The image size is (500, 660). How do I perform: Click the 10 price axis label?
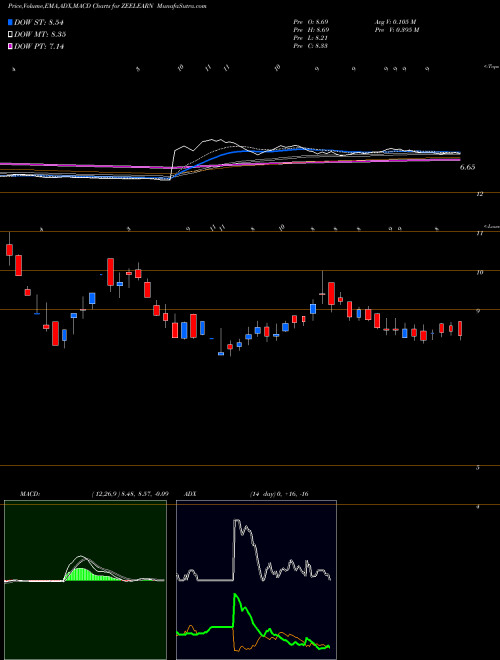click(479, 272)
